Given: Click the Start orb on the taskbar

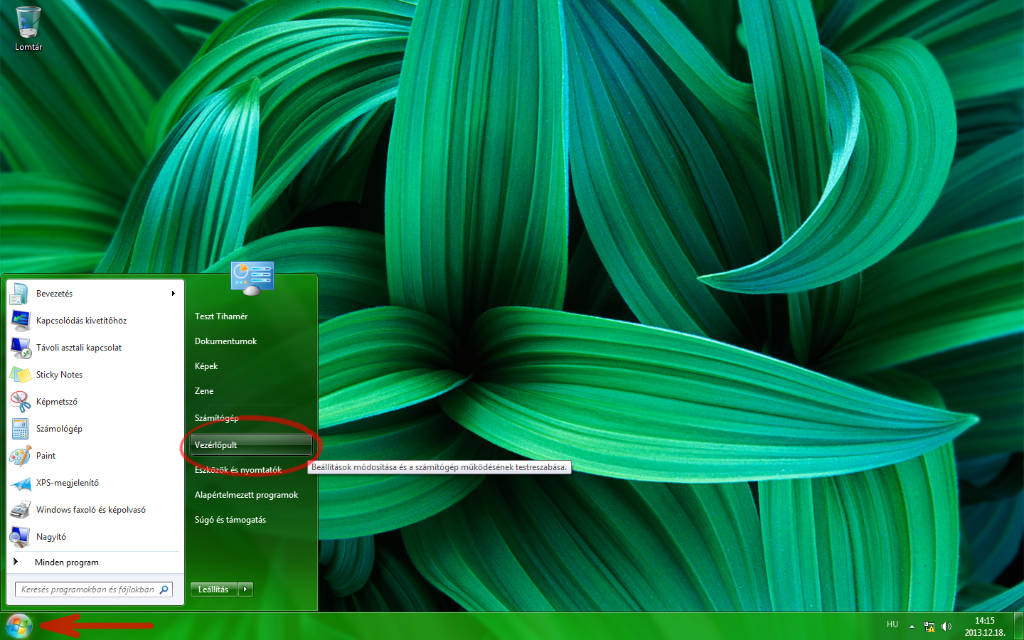Looking at the screenshot, I should pos(18,626).
